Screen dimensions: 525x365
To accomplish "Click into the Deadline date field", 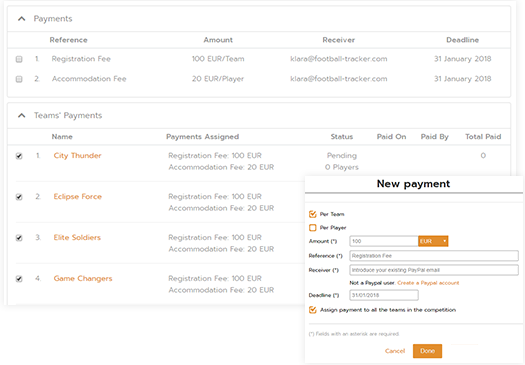I will 384,295.
